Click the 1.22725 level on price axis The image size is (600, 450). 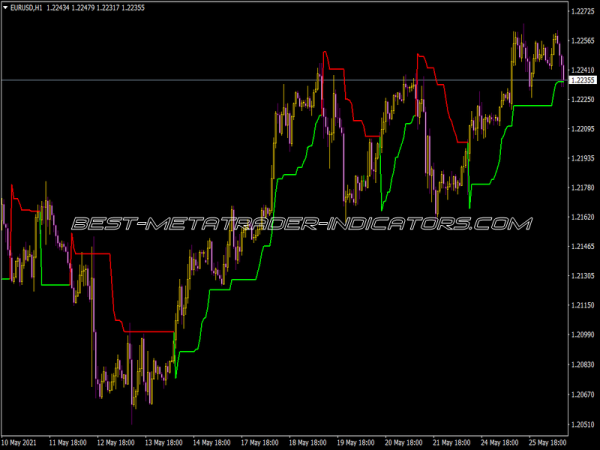pos(581,12)
